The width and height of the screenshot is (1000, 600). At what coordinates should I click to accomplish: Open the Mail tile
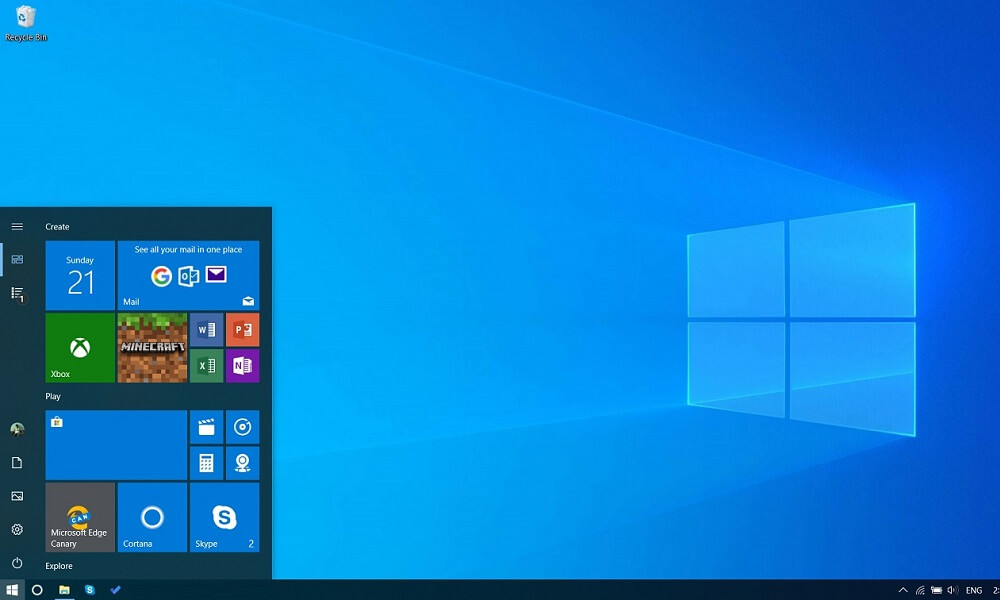click(188, 275)
